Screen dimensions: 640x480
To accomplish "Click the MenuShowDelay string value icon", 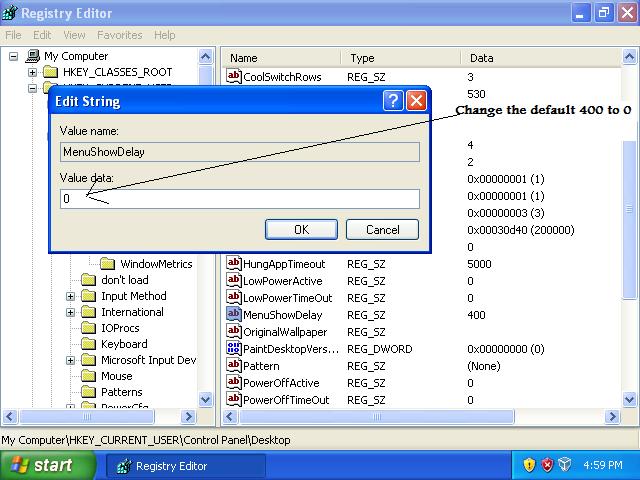I will click(233, 314).
